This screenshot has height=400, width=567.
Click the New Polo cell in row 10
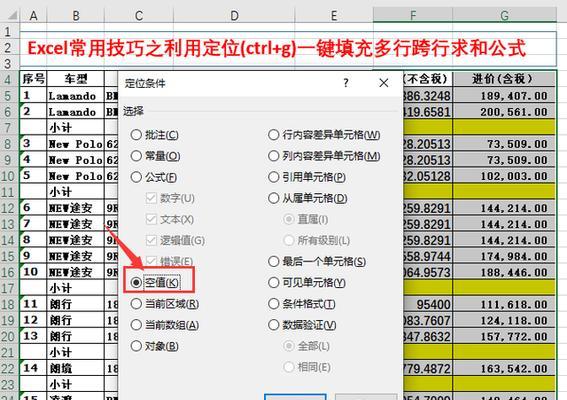(76, 176)
